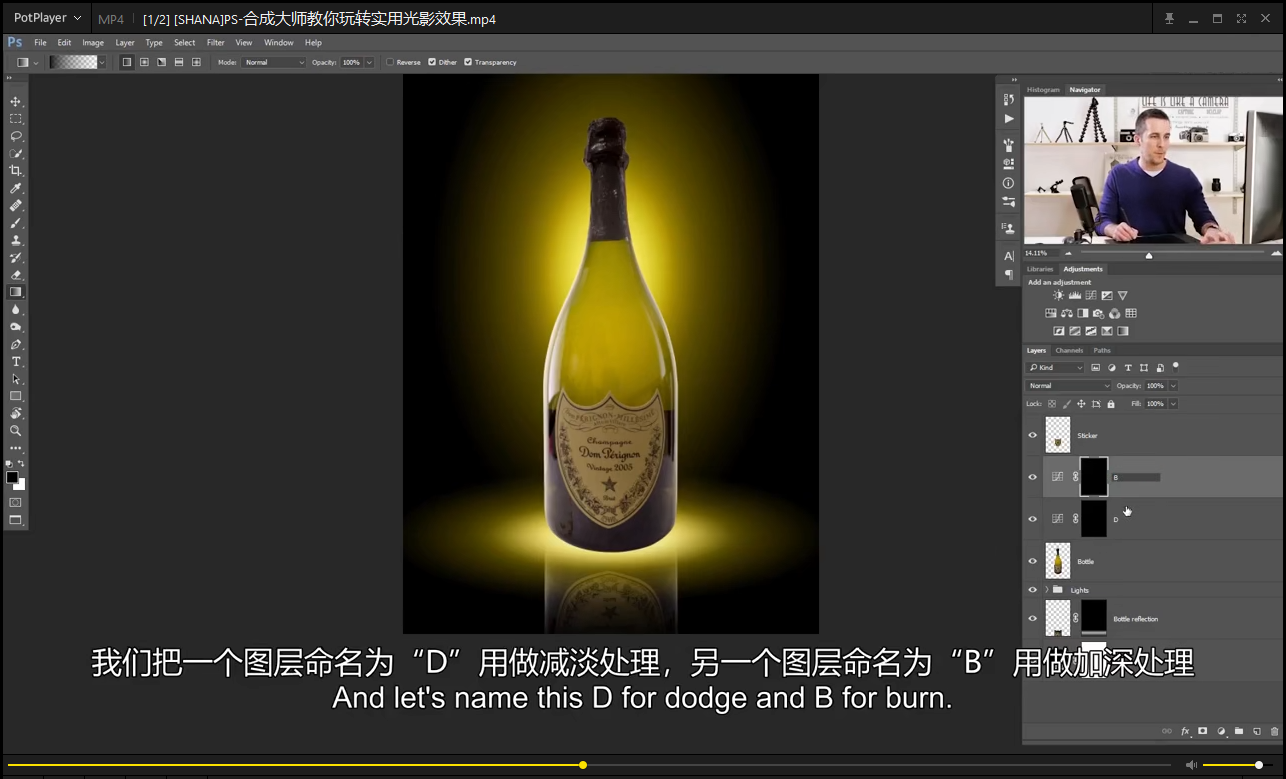Open the Actions panel play icon
The image size is (1286, 779).
(1008, 119)
